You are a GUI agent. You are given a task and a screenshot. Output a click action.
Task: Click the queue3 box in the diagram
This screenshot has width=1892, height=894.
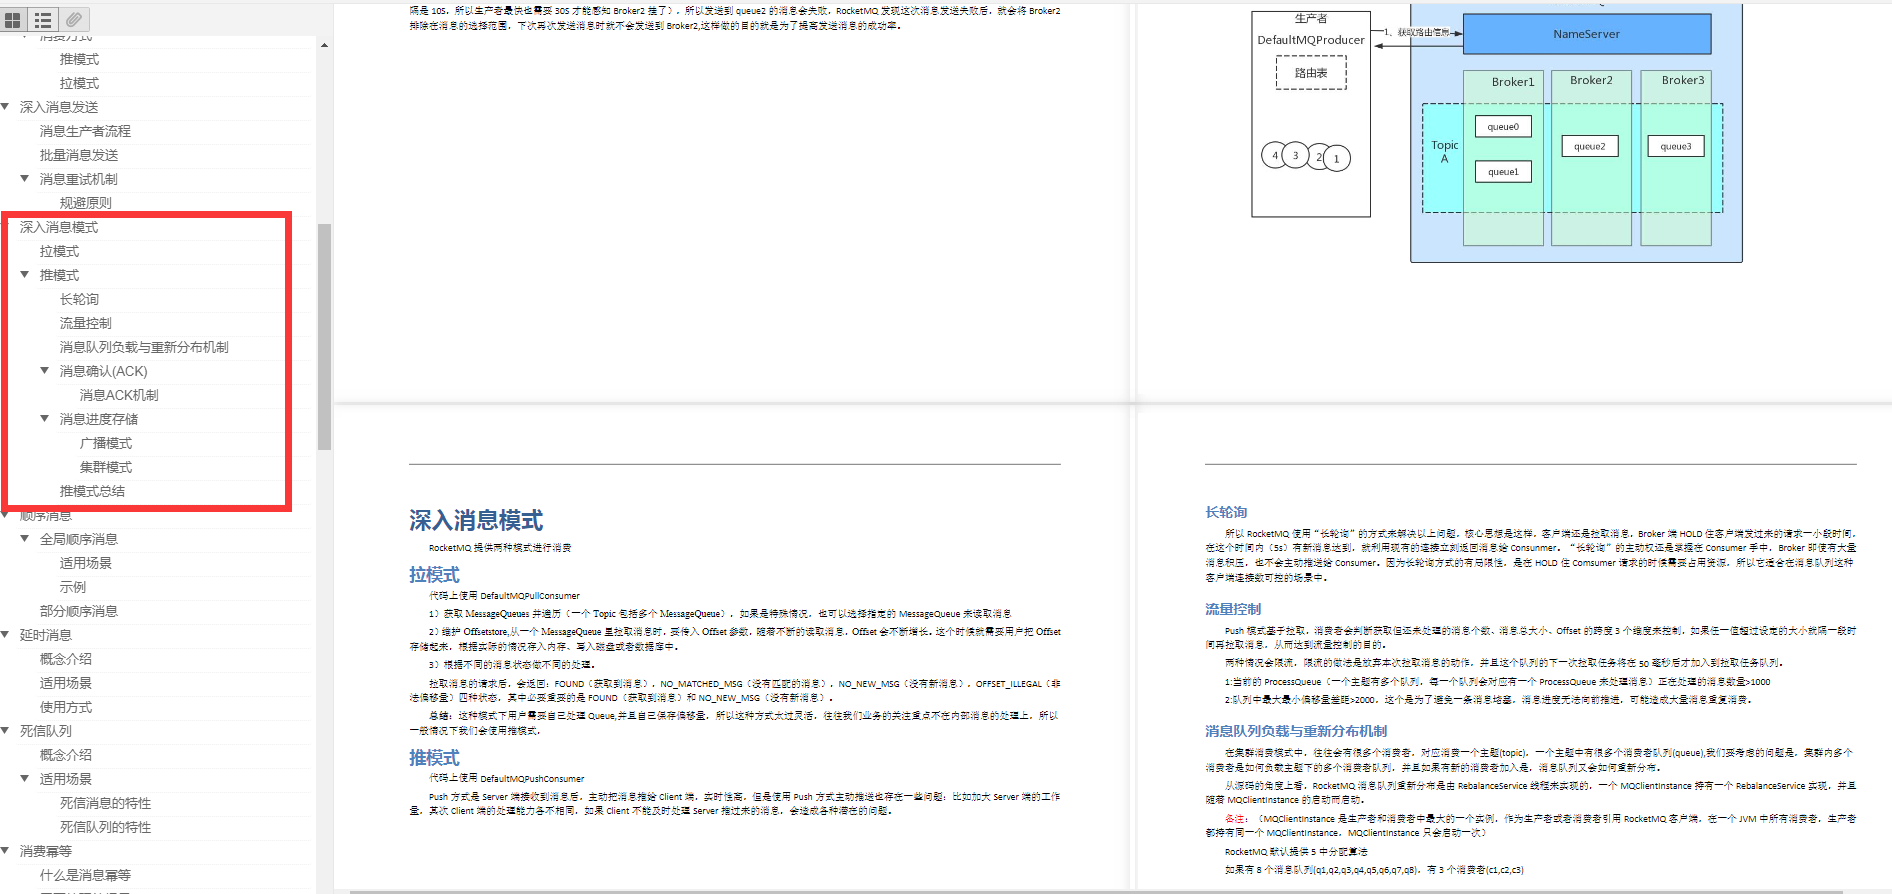pyautogui.click(x=1676, y=146)
